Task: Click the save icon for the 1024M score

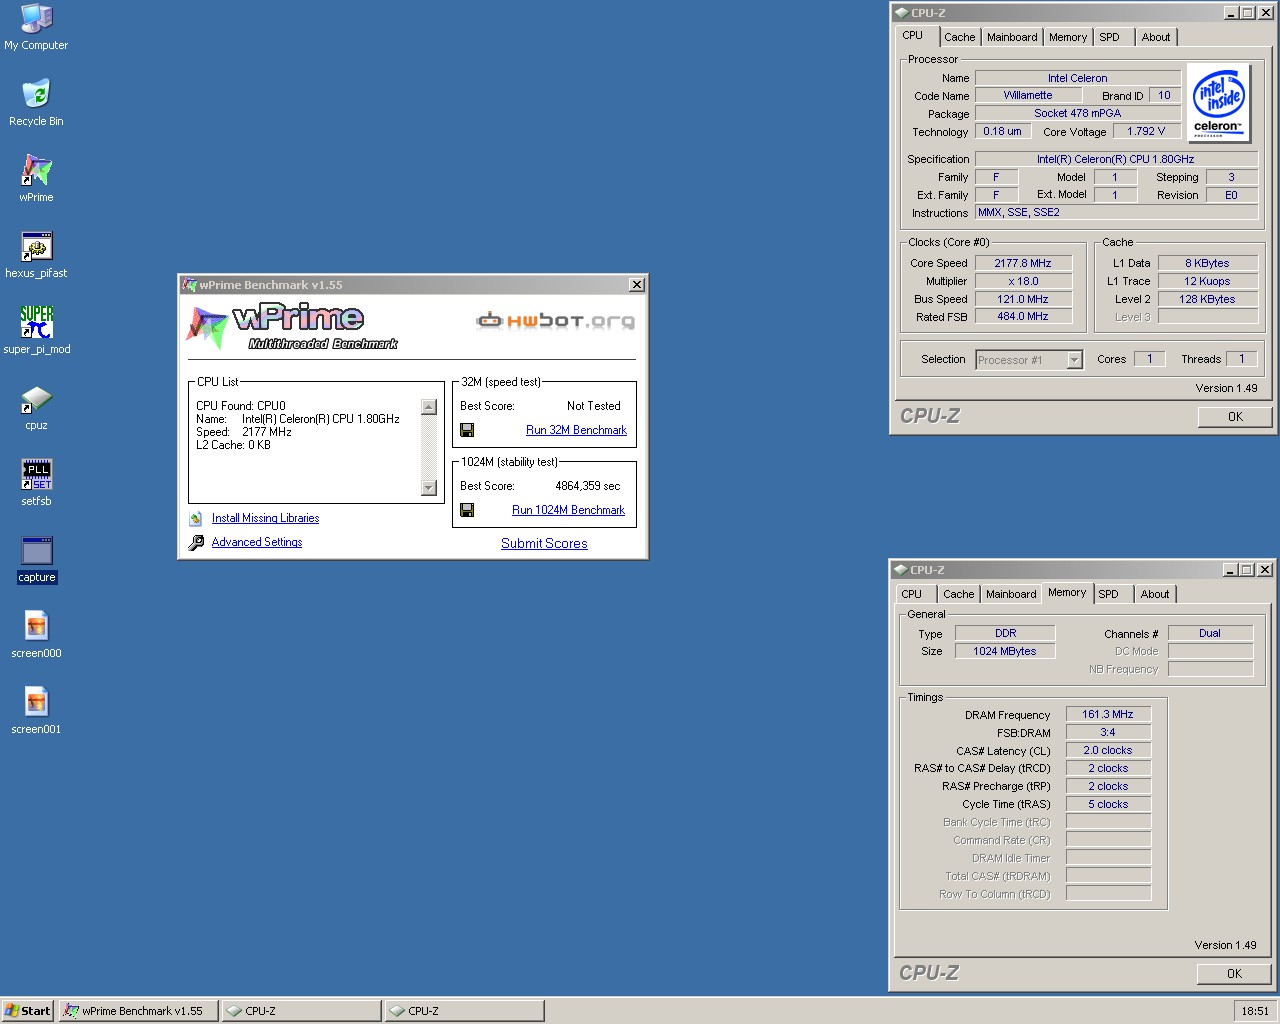Action: (x=467, y=510)
